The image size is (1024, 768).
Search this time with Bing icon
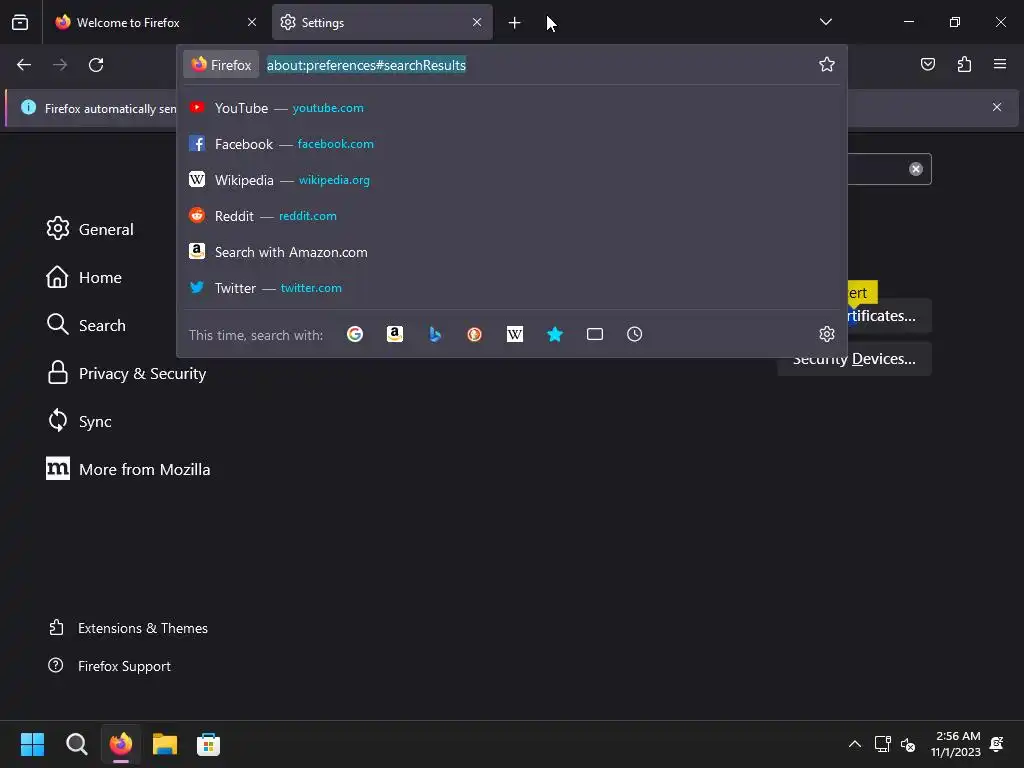(435, 334)
